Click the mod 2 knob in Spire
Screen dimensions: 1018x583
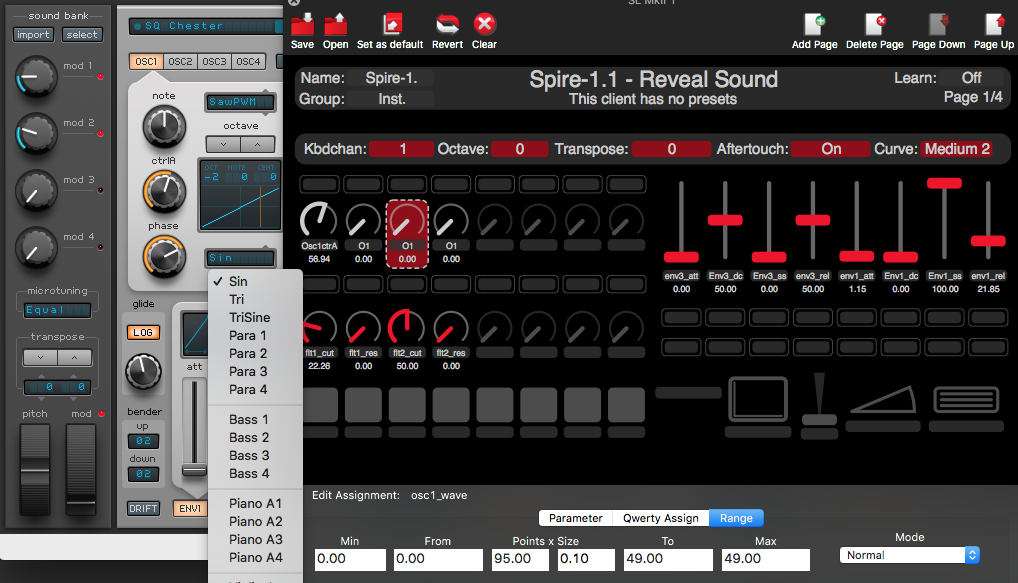(36, 134)
